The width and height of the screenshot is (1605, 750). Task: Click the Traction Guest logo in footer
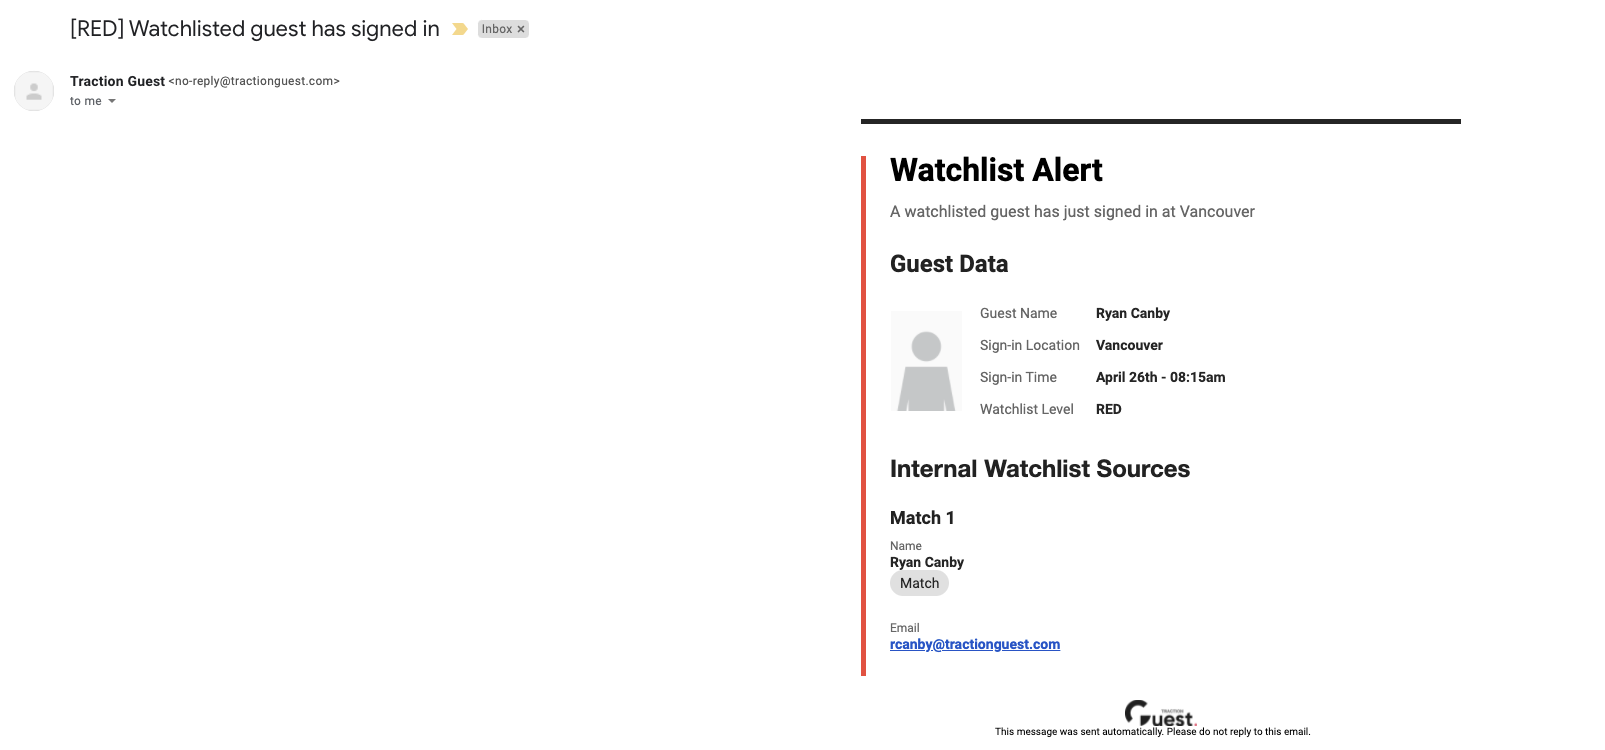pos(1160,713)
